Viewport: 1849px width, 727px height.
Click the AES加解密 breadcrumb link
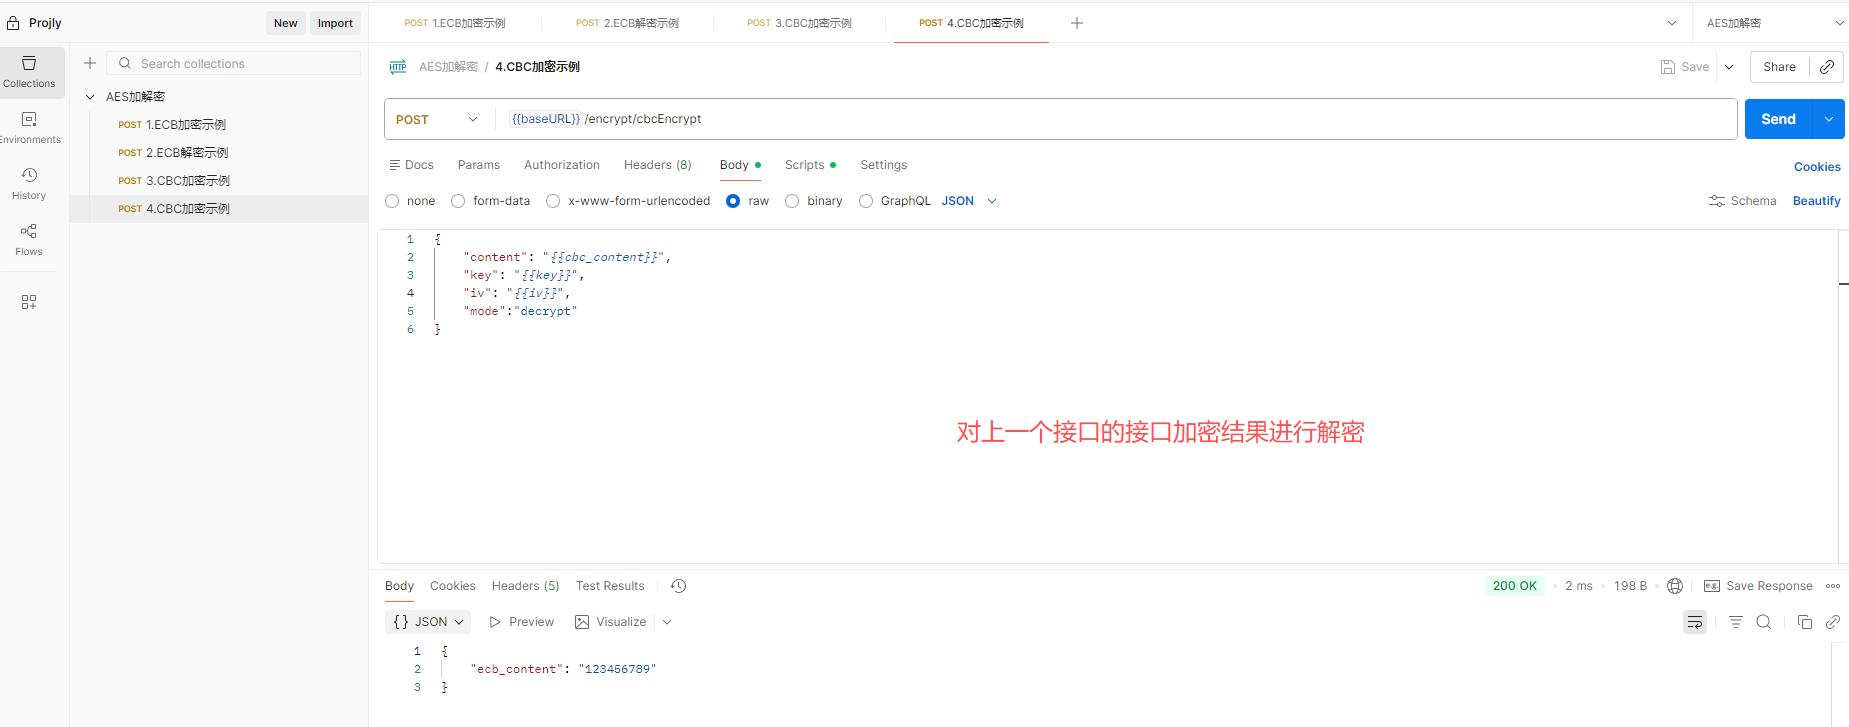click(x=448, y=67)
